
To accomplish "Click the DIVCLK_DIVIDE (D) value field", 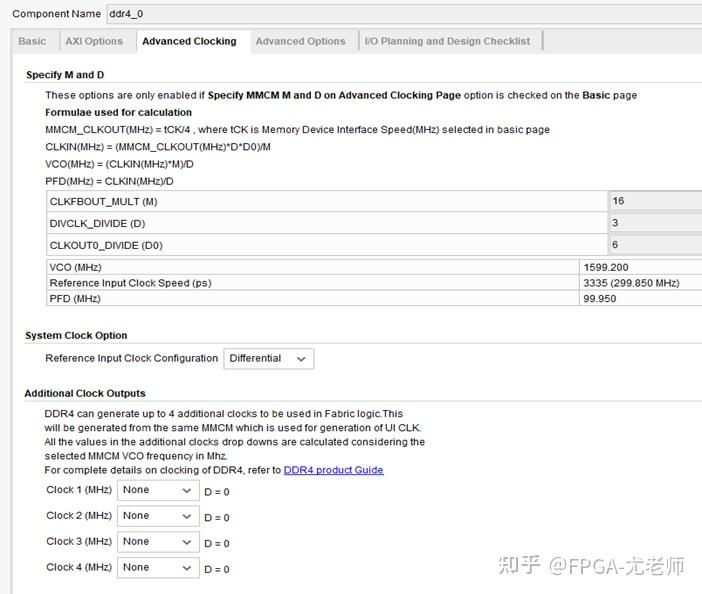I will pos(655,223).
